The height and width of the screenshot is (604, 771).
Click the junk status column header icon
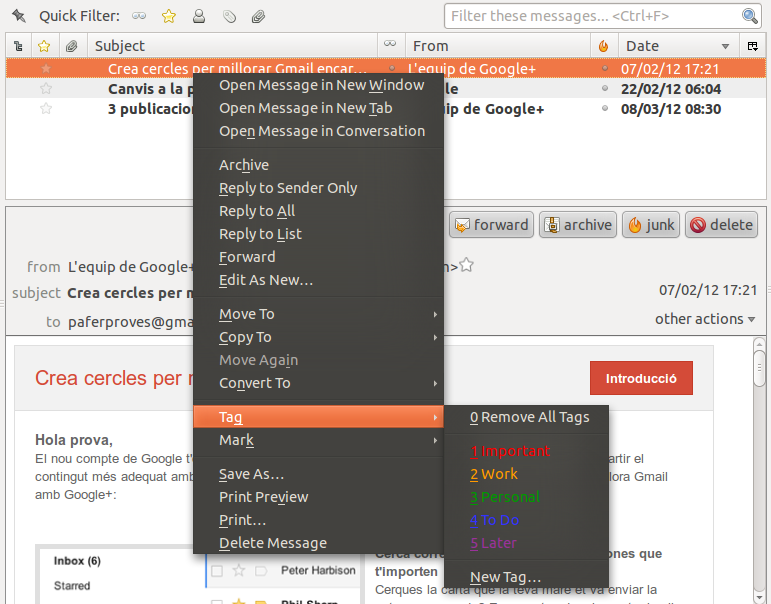coord(603,46)
